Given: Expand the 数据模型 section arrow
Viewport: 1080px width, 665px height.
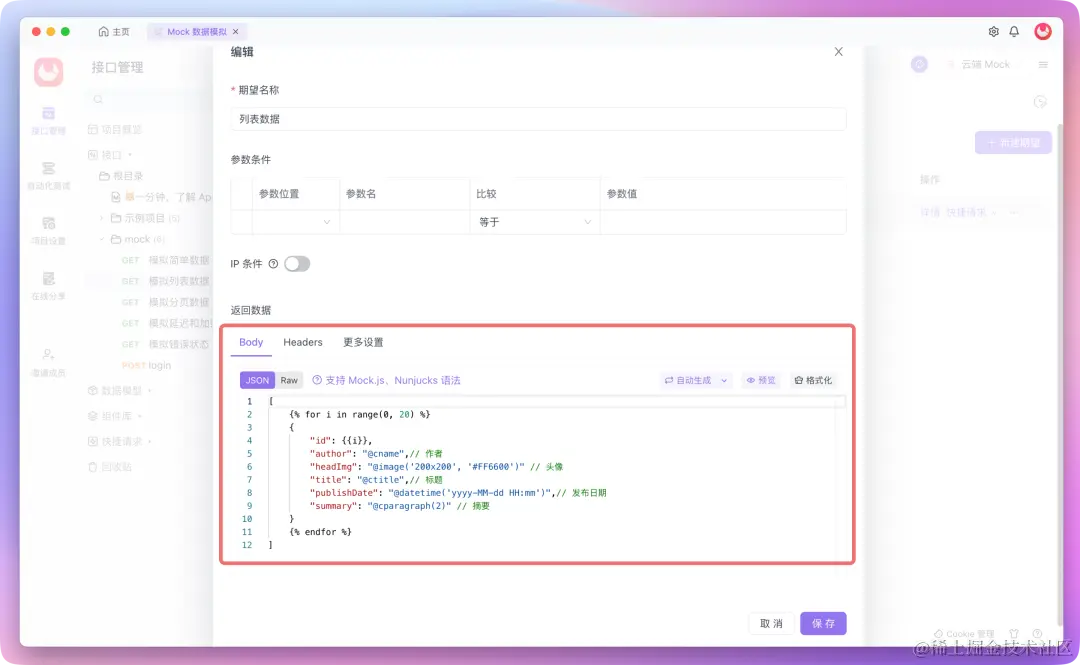Looking at the screenshot, I should (149, 391).
